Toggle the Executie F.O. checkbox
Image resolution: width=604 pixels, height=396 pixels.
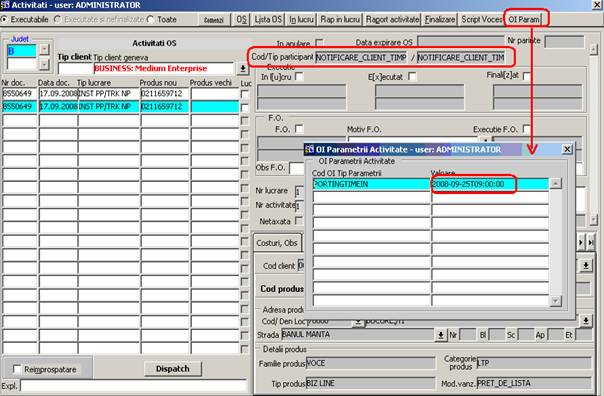[x=527, y=129]
